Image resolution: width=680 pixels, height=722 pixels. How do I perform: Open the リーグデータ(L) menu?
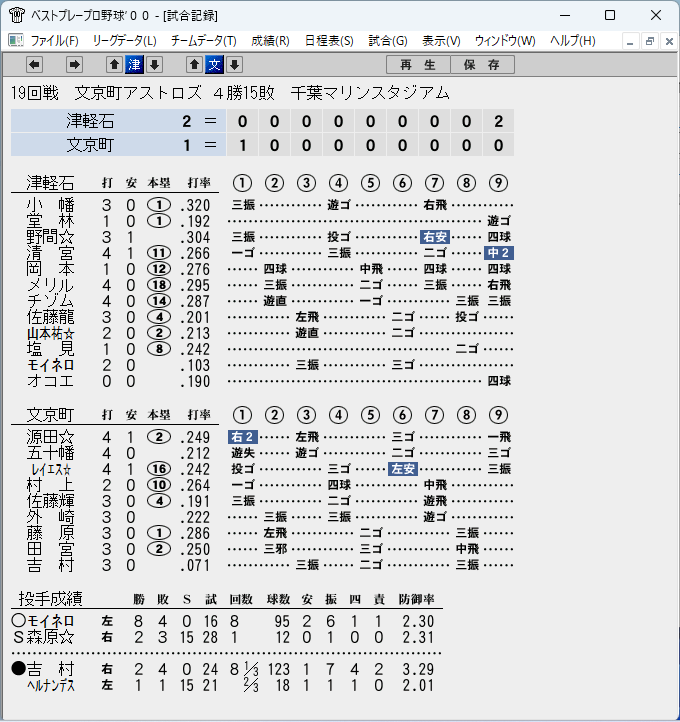(x=124, y=41)
